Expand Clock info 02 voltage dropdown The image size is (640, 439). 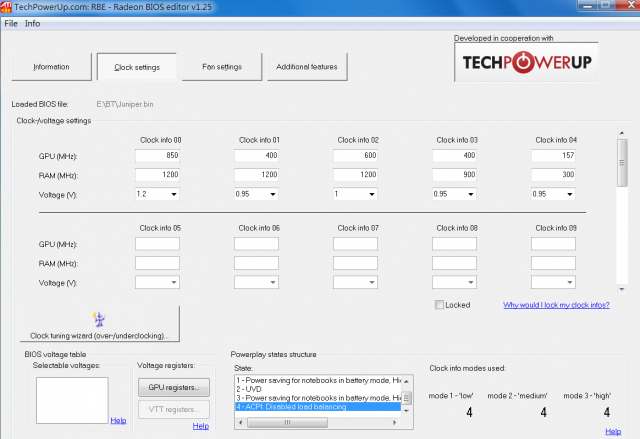[x=372, y=194]
